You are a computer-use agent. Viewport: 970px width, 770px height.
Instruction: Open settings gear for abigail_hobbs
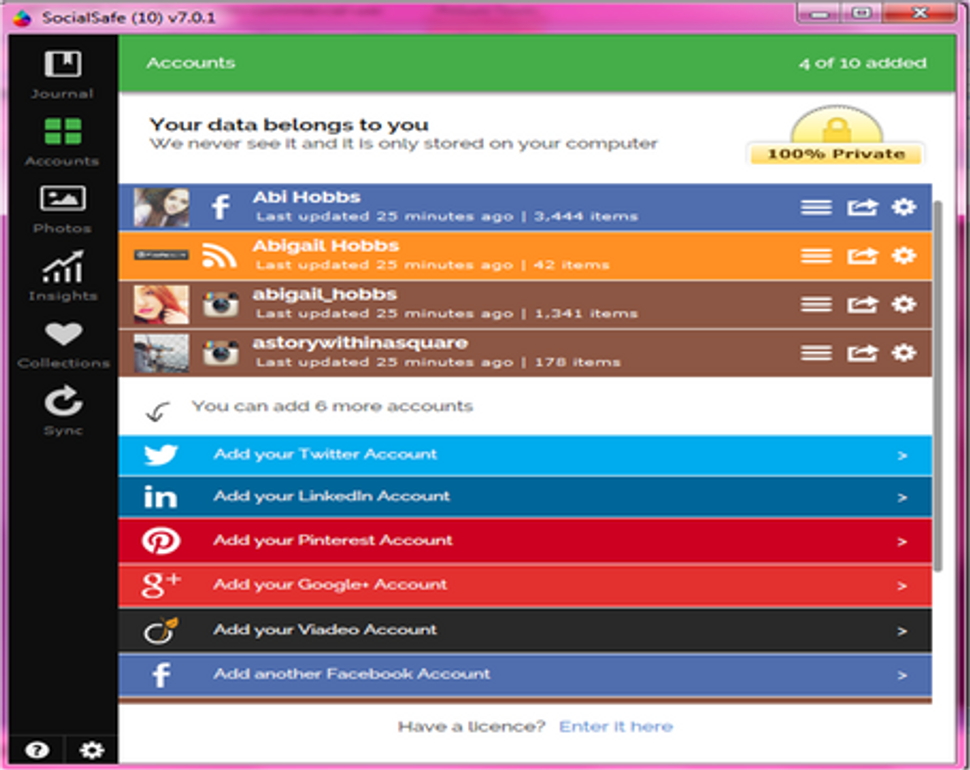[904, 304]
